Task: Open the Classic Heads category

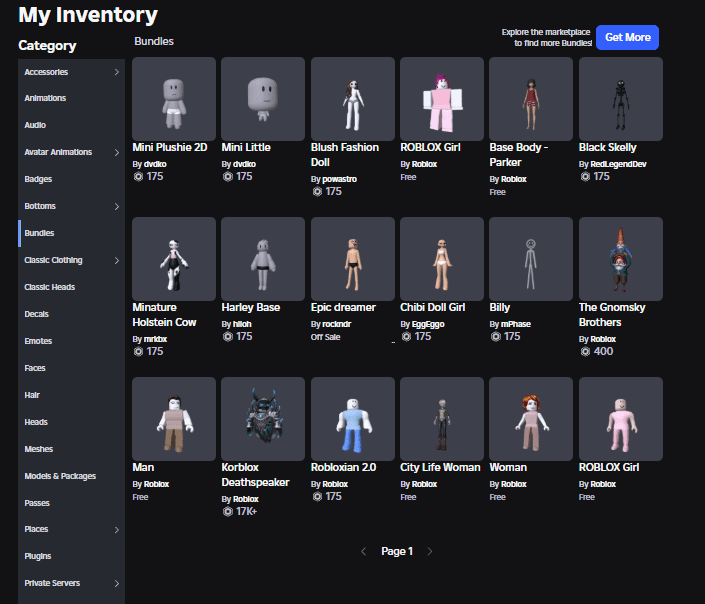Action: [49, 288]
